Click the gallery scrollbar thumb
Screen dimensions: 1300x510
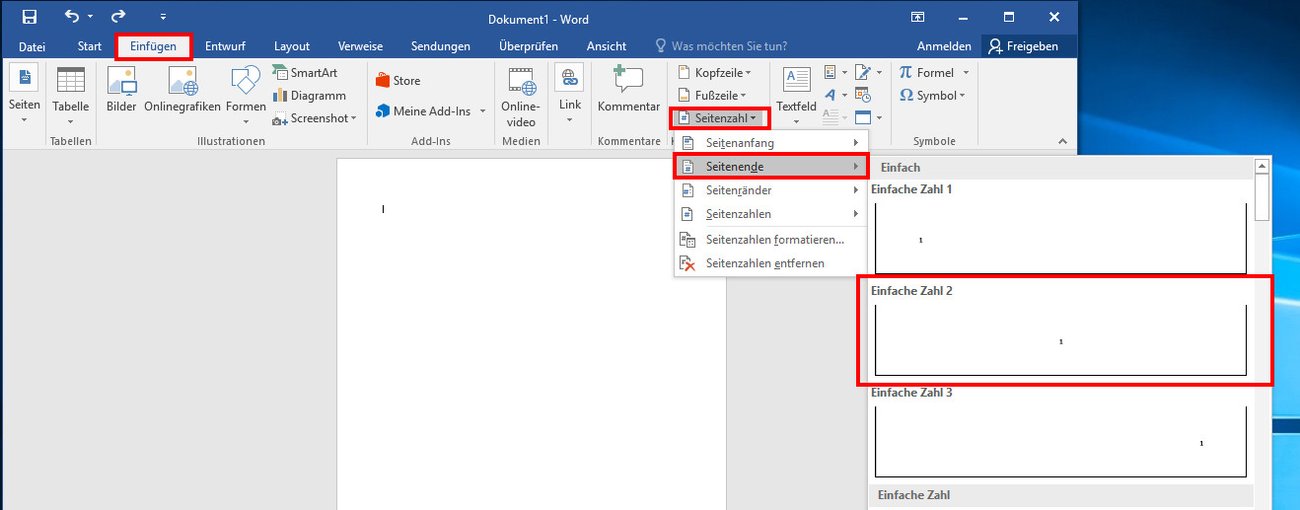tap(1262, 198)
